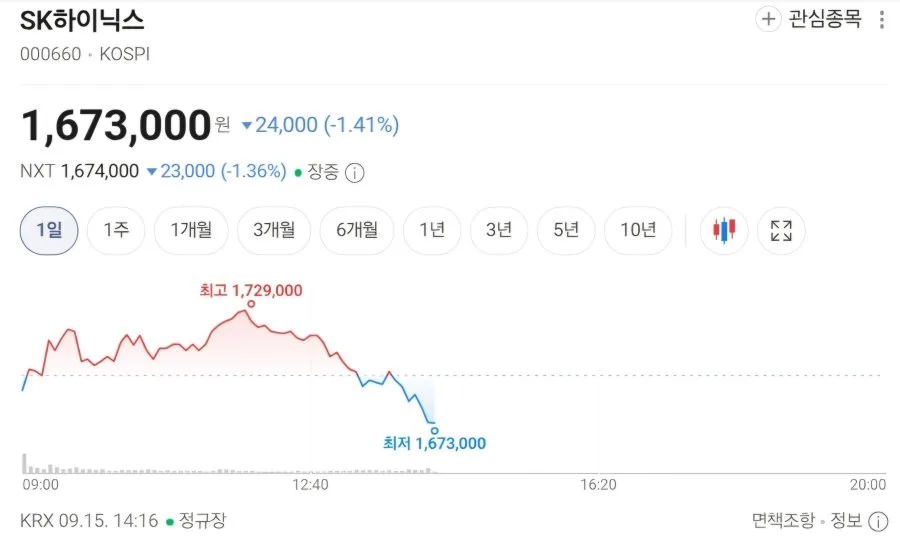Switch chart to 1개월 range
Viewport: 900px width, 545px height.
[x=191, y=231]
